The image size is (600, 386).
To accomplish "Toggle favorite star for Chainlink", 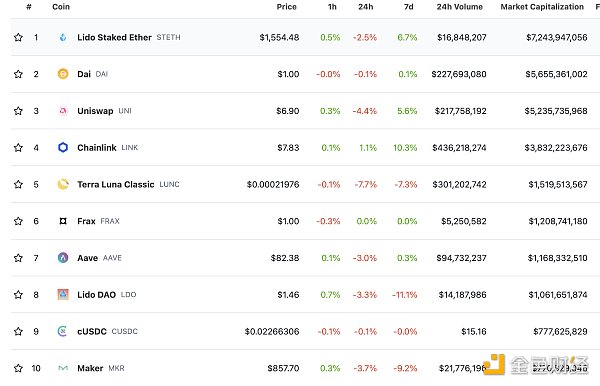I will coord(18,148).
